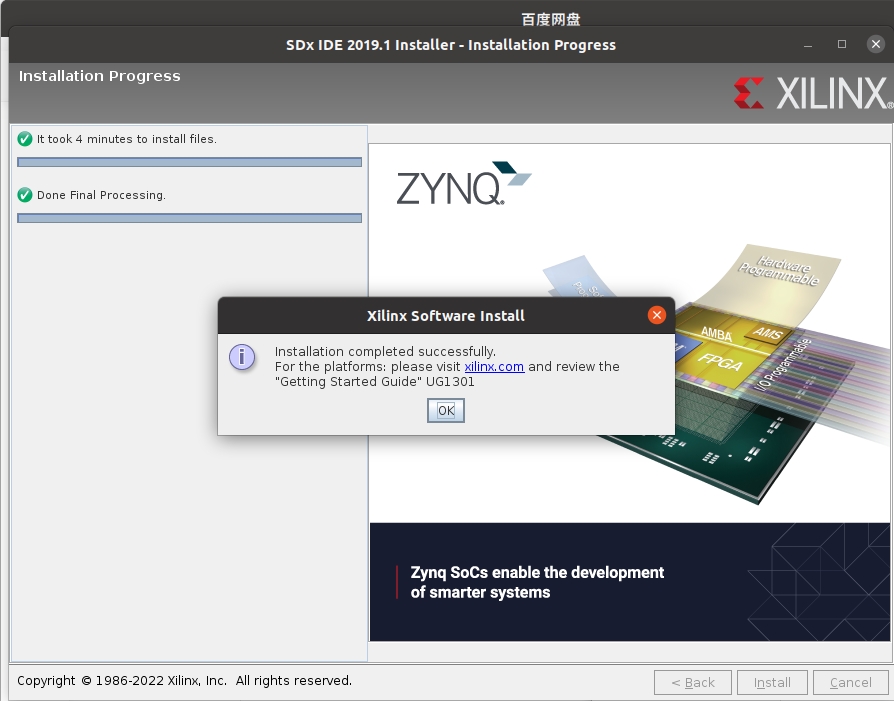Screen dimensions: 894x701
Task: Open the xilinx.com hyperlink
Action: click(x=494, y=366)
